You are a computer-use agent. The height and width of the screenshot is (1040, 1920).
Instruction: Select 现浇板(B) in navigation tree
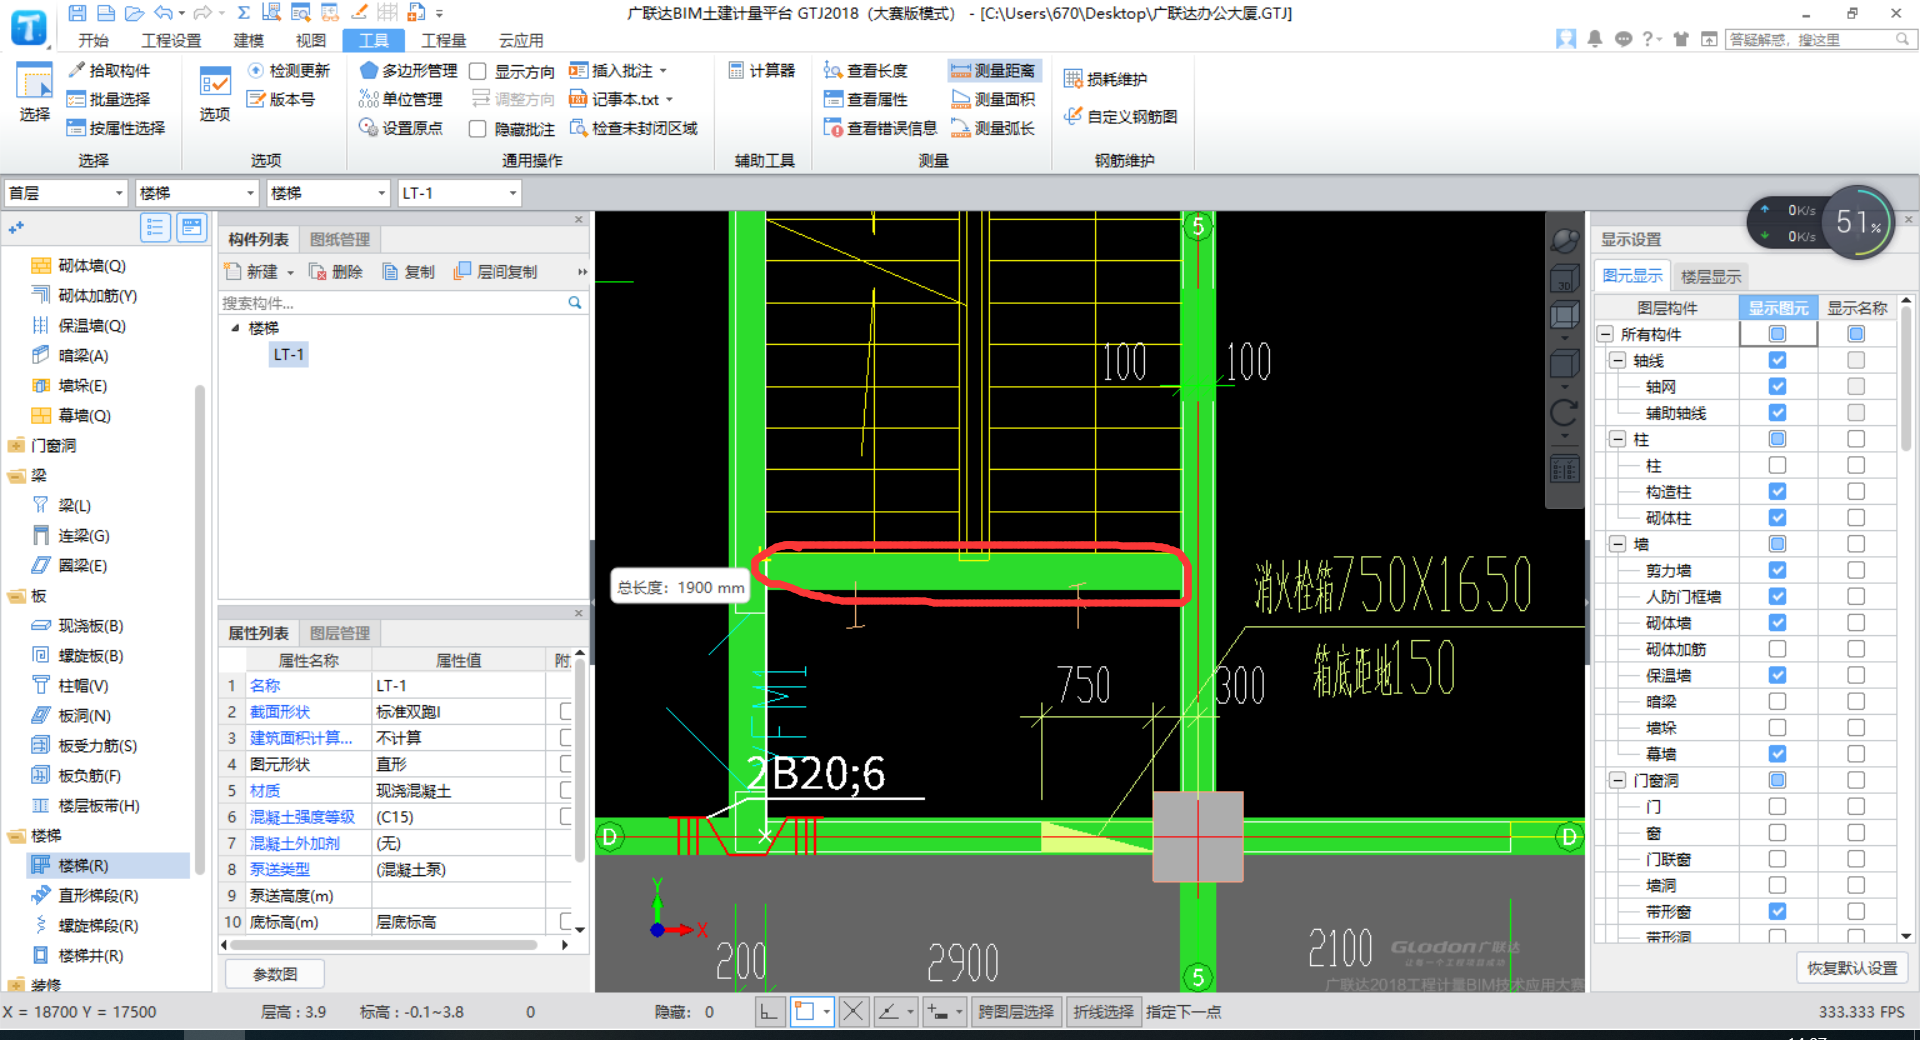coord(80,626)
